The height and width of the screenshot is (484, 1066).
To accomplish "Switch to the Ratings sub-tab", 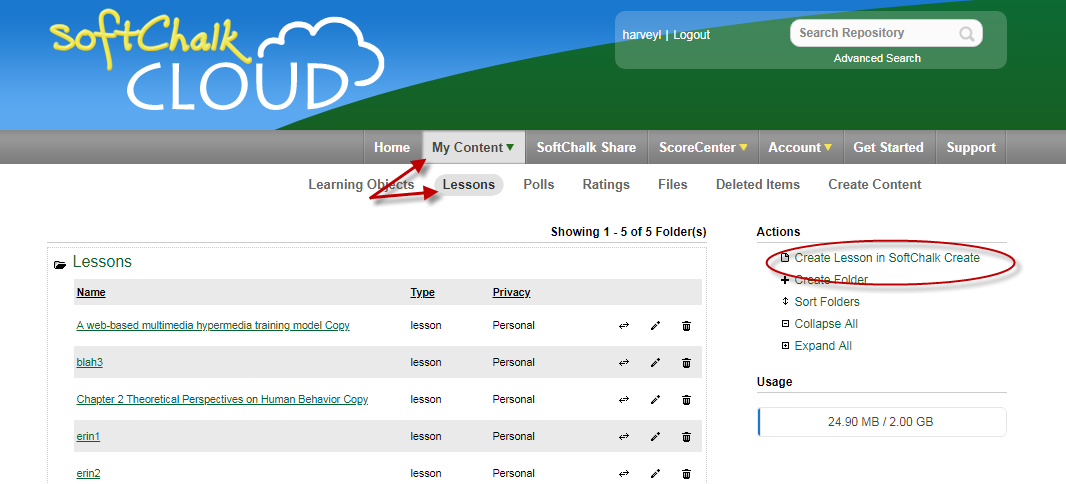I will click(x=606, y=184).
